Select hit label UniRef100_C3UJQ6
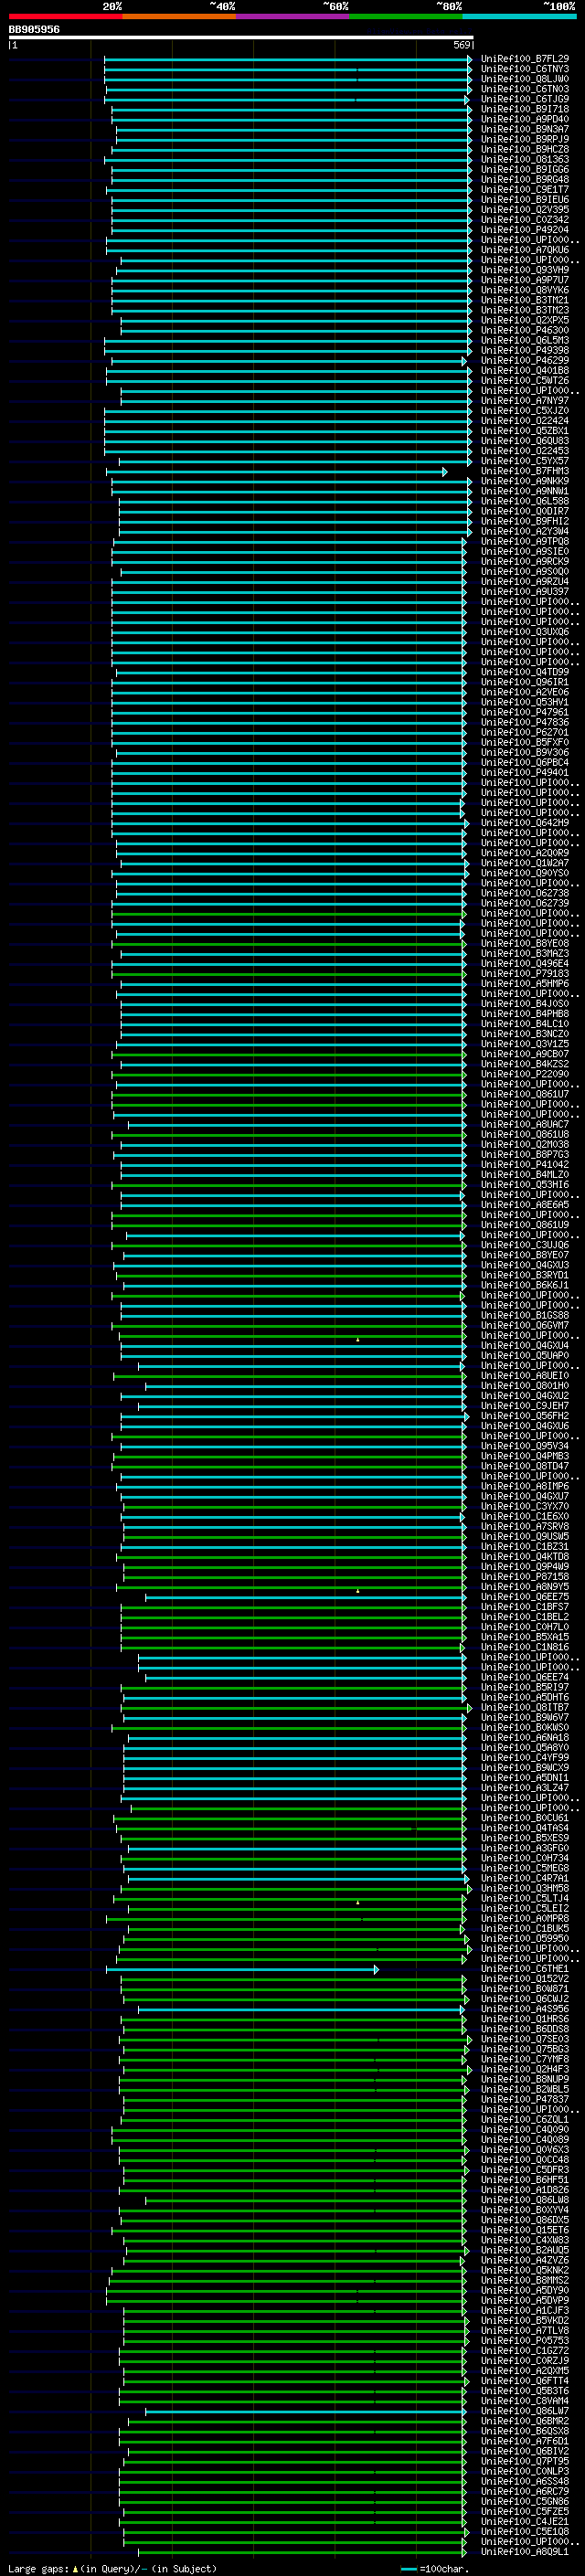 tap(525, 1246)
